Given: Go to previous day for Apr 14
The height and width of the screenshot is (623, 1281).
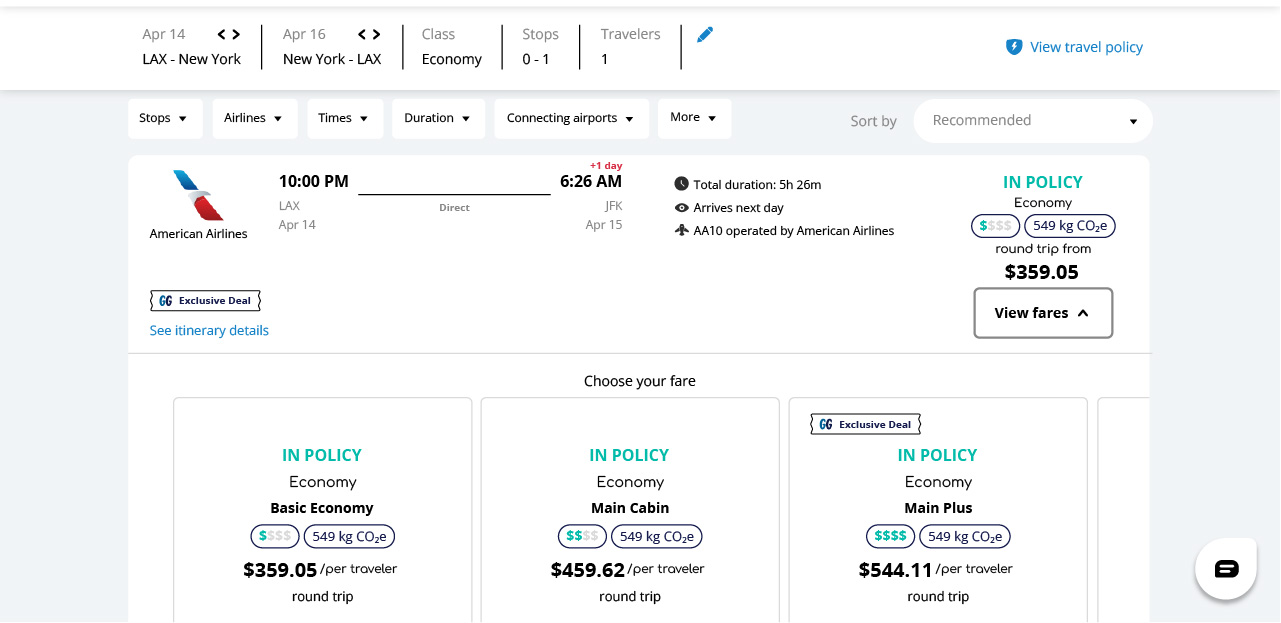Looking at the screenshot, I should [222, 35].
